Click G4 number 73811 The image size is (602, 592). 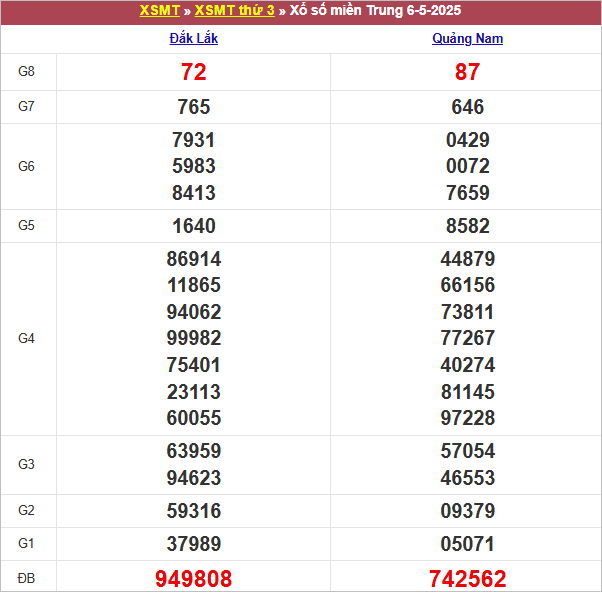click(x=467, y=312)
